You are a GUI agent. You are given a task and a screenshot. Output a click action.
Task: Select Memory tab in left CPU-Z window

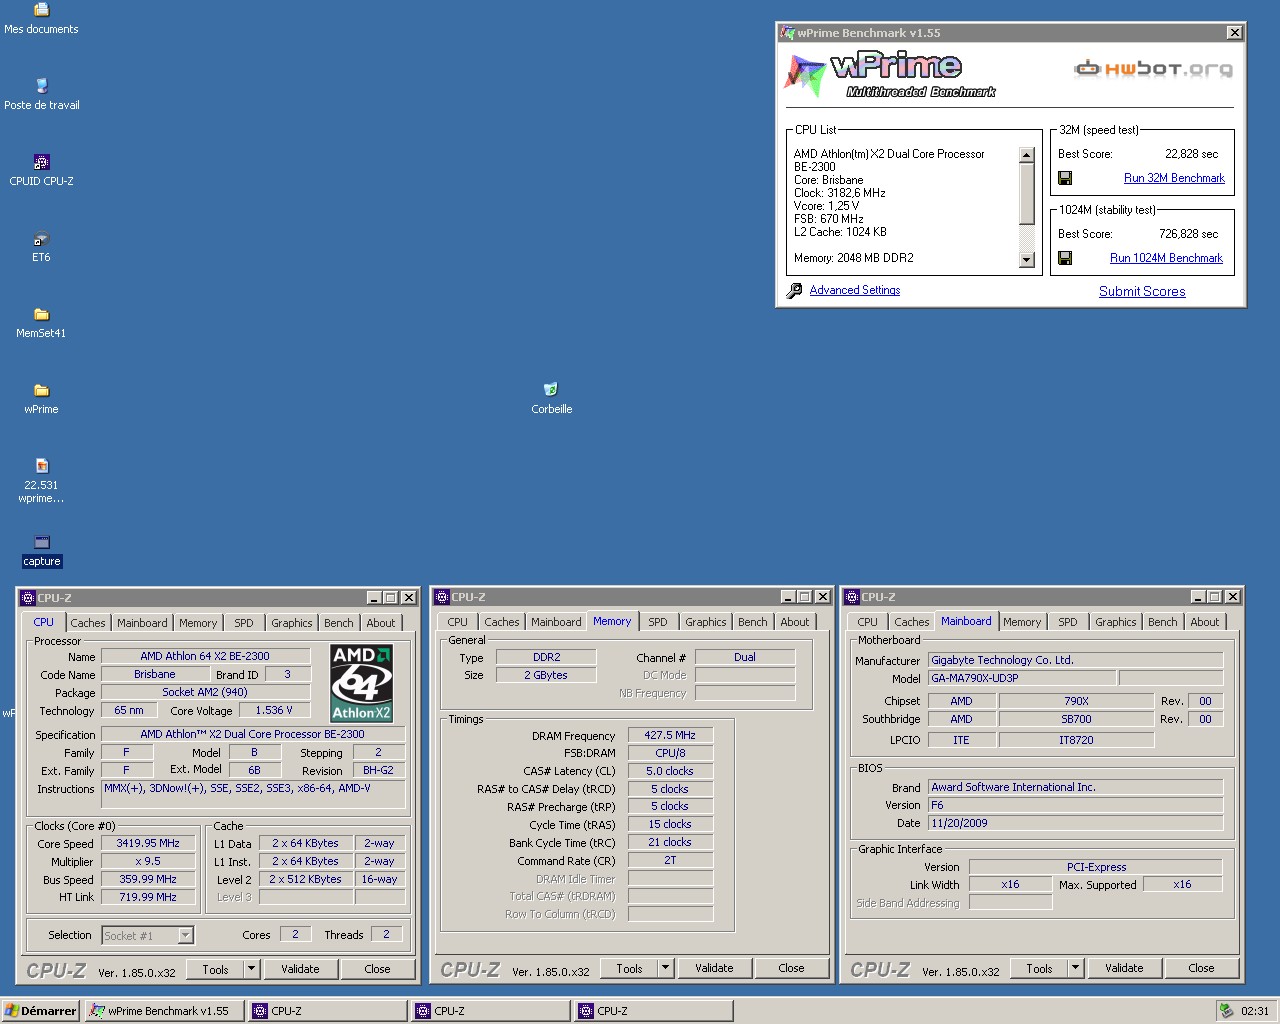[x=197, y=623]
